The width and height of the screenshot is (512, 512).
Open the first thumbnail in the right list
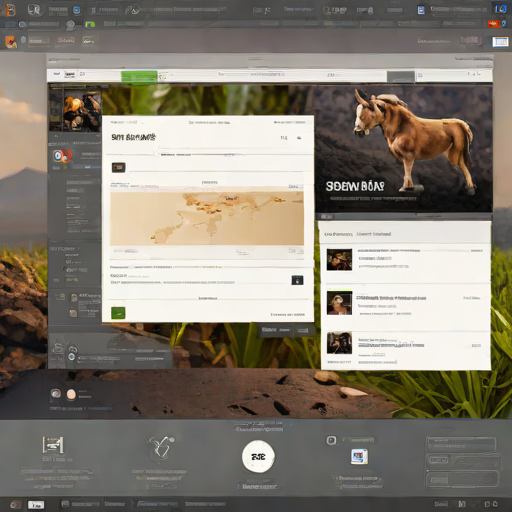pyautogui.click(x=339, y=260)
